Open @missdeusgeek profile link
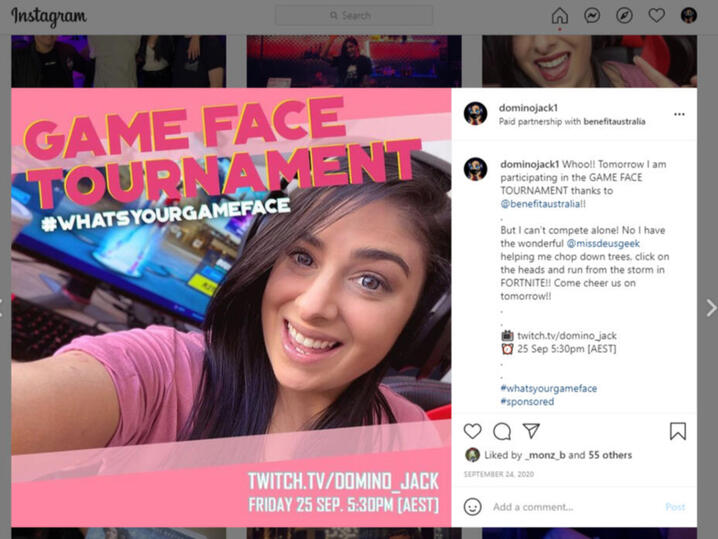Image resolution: width=718 pixels, height=539 pixels. tap(603, 244)
